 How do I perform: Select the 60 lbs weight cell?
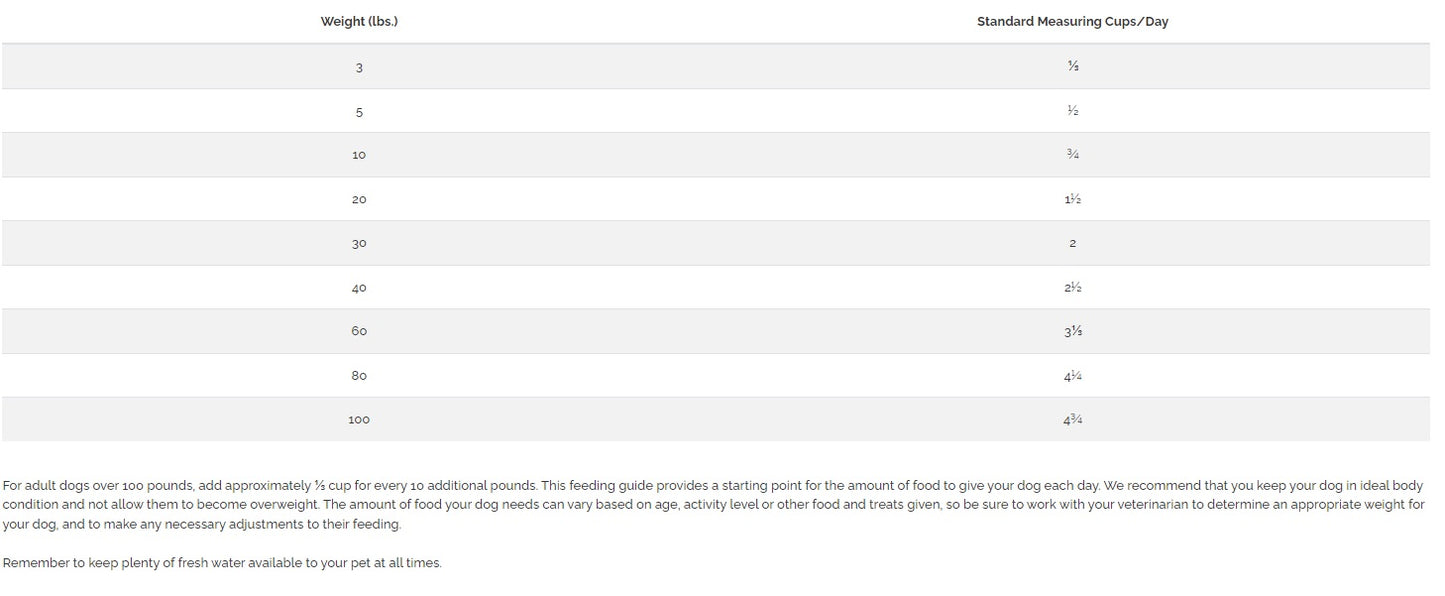359,331
